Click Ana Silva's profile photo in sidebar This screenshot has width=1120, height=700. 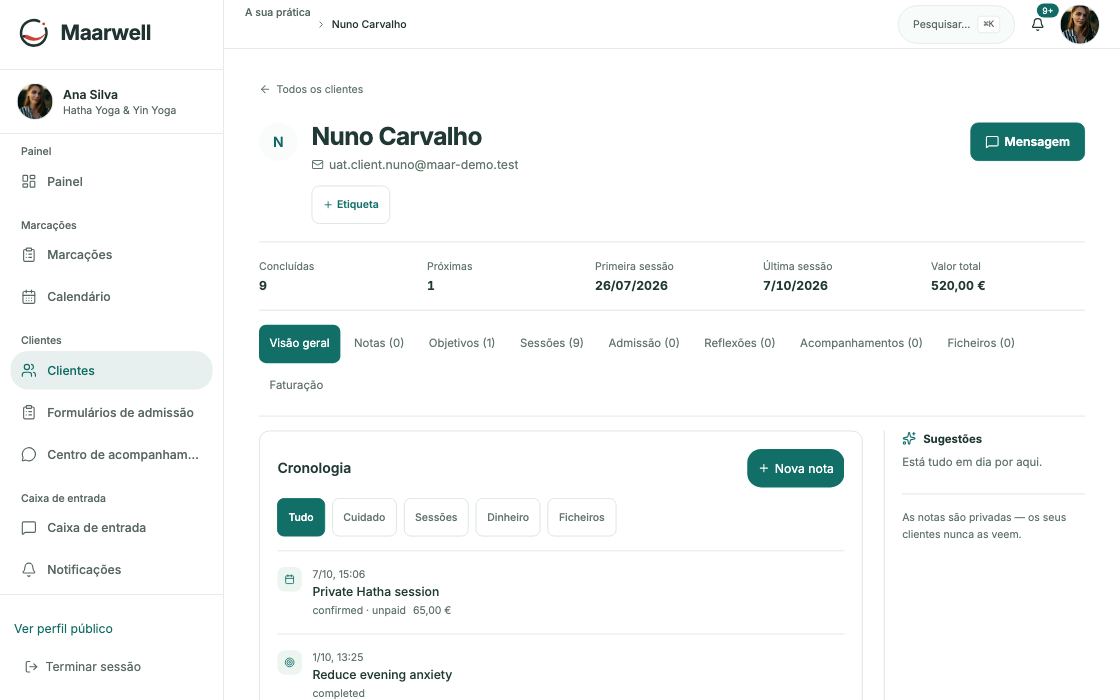tap(35, 101)
